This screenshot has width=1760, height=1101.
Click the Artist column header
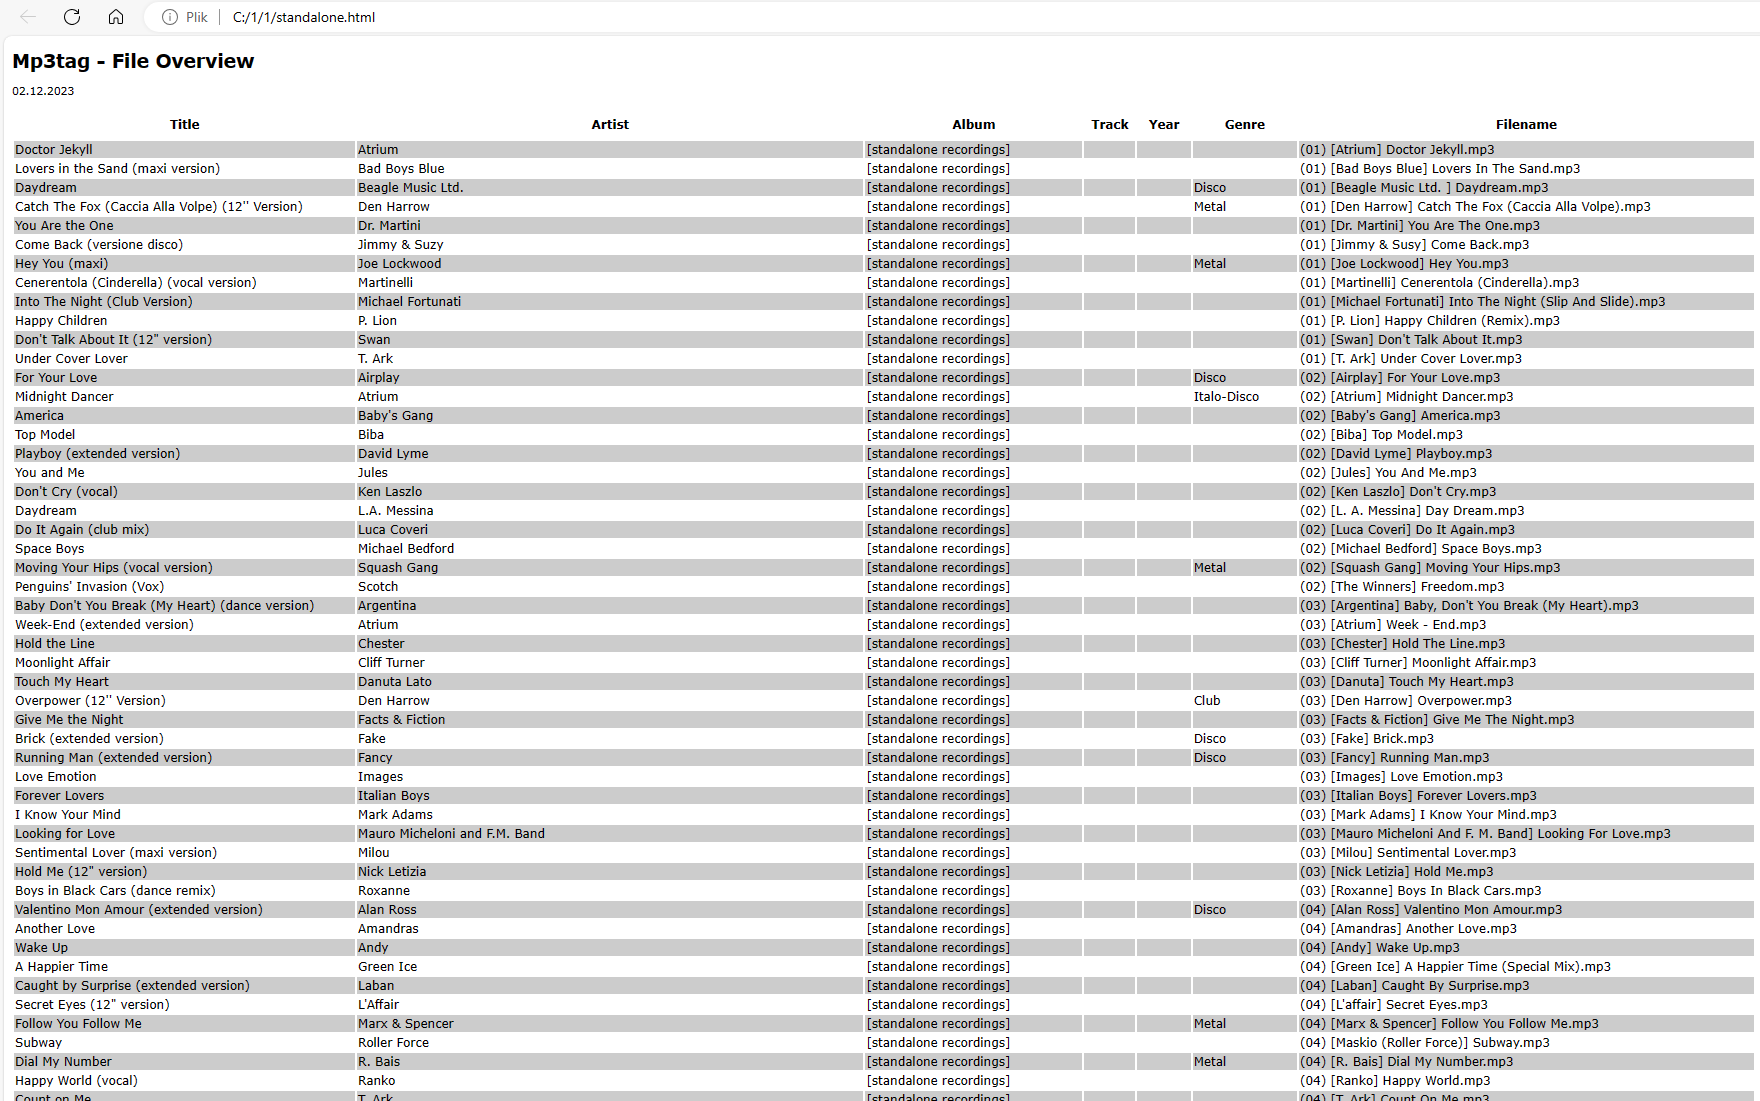(610, 125)
